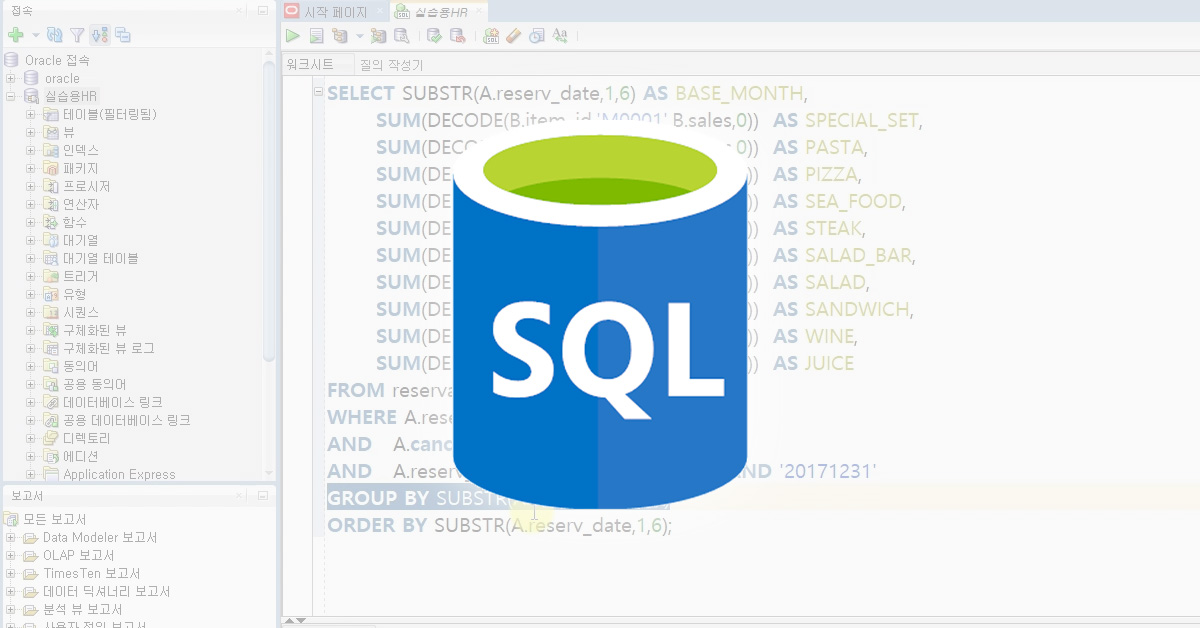The height and width of the screenshot is (628, 1200).
Task: Open the SQL History icon
Action: (x=537, y=35)
